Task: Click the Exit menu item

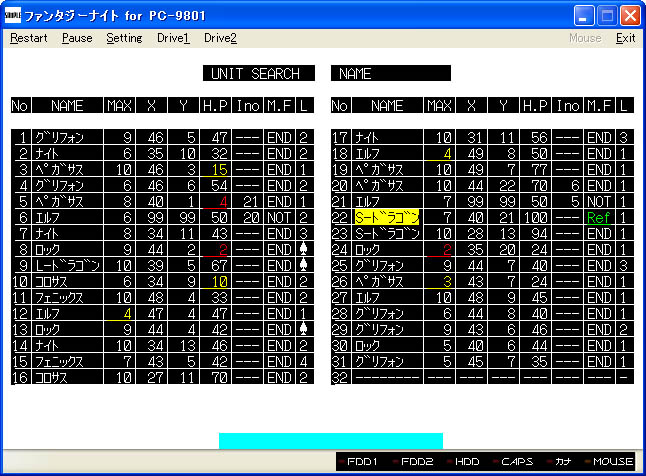Action: pos(625,38)
